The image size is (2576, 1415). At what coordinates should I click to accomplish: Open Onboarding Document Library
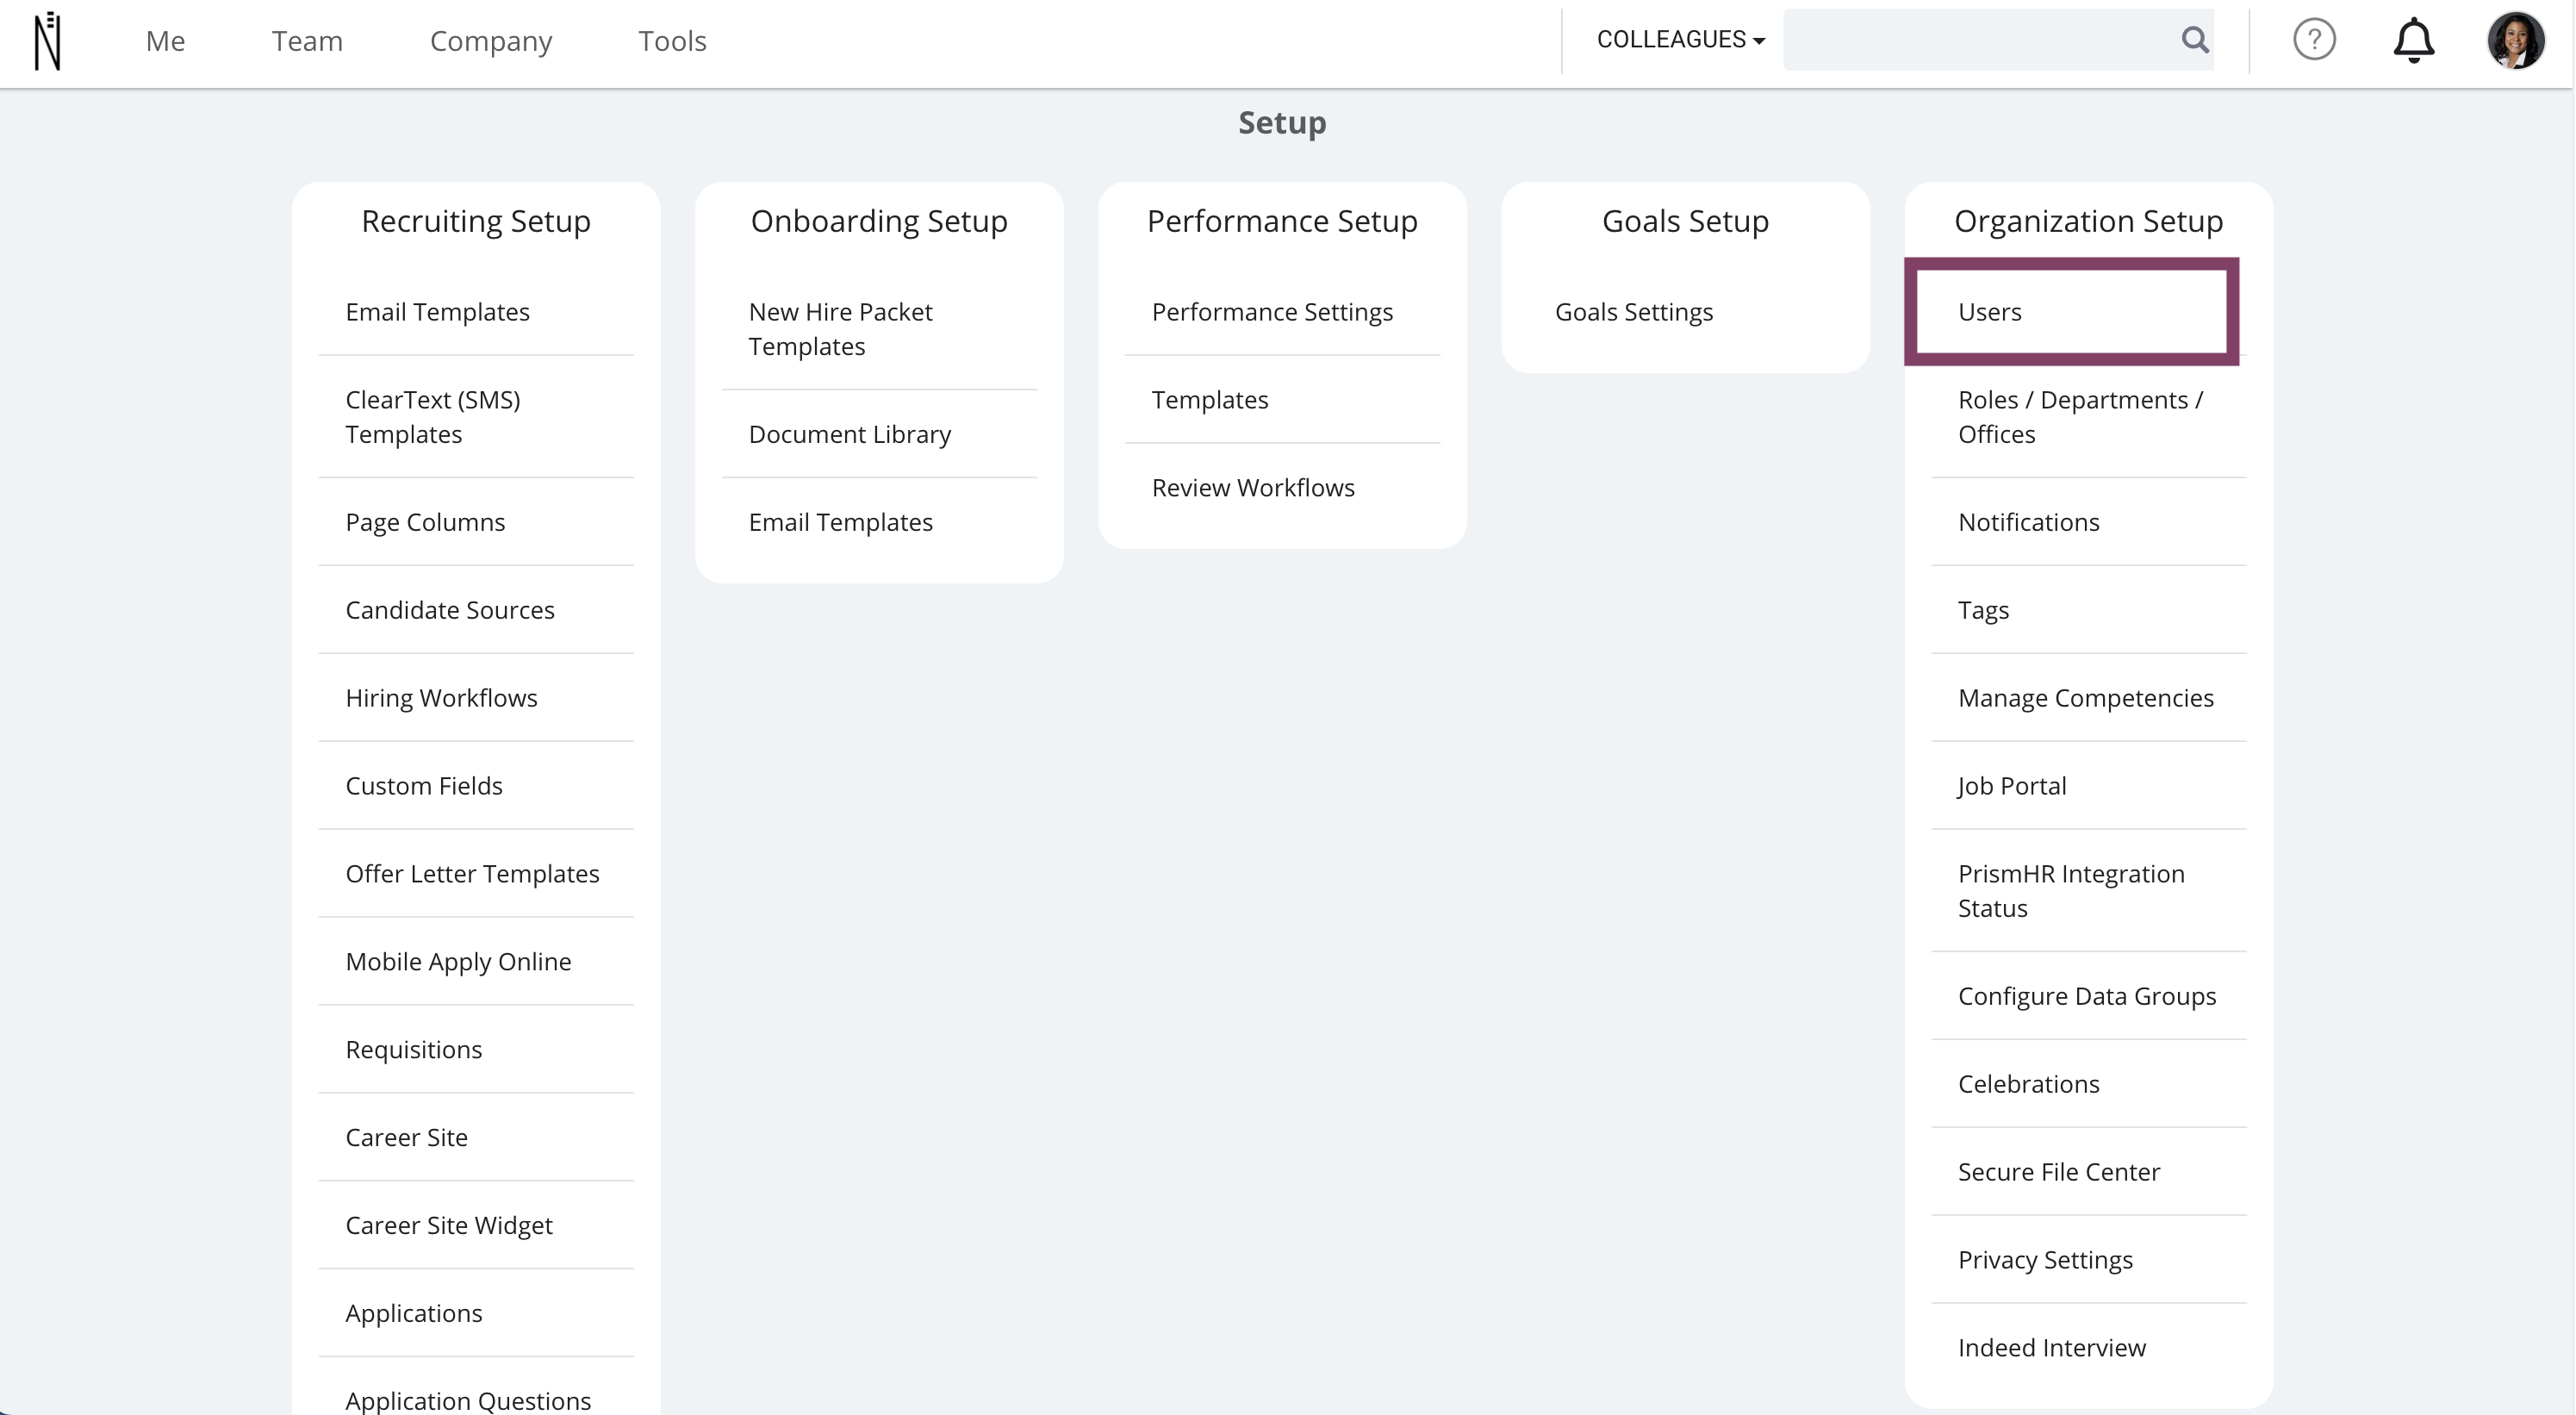[849, 434]
